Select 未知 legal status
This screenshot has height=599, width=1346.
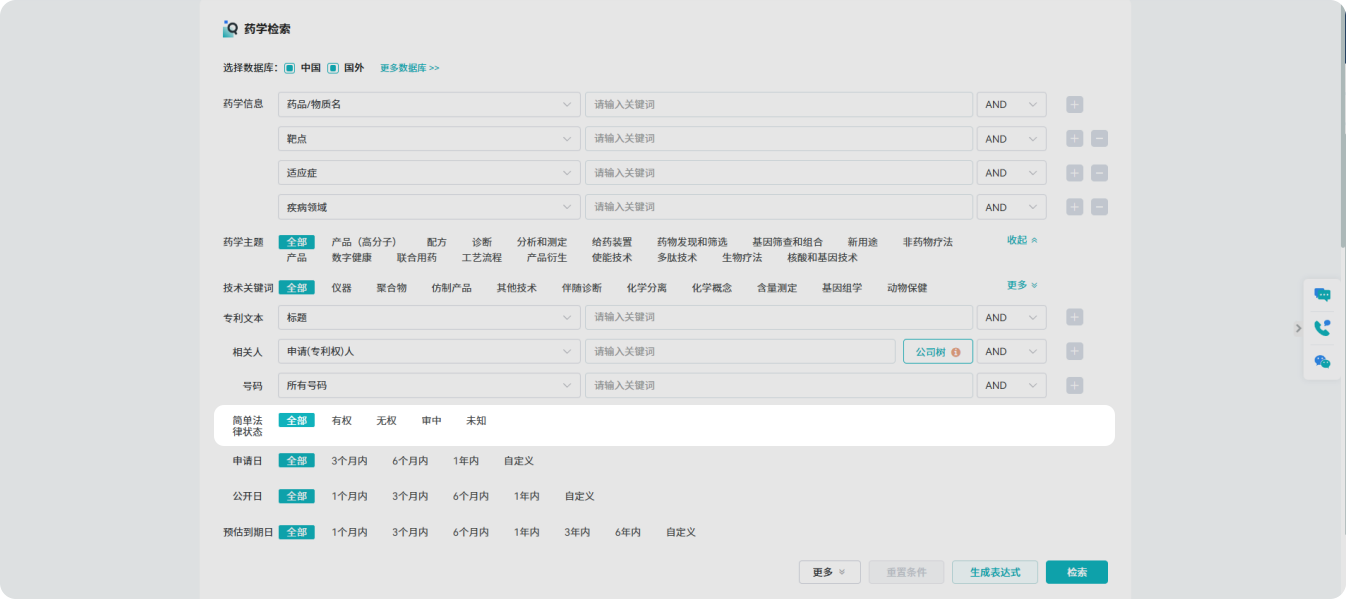click(x=476, y=421)
